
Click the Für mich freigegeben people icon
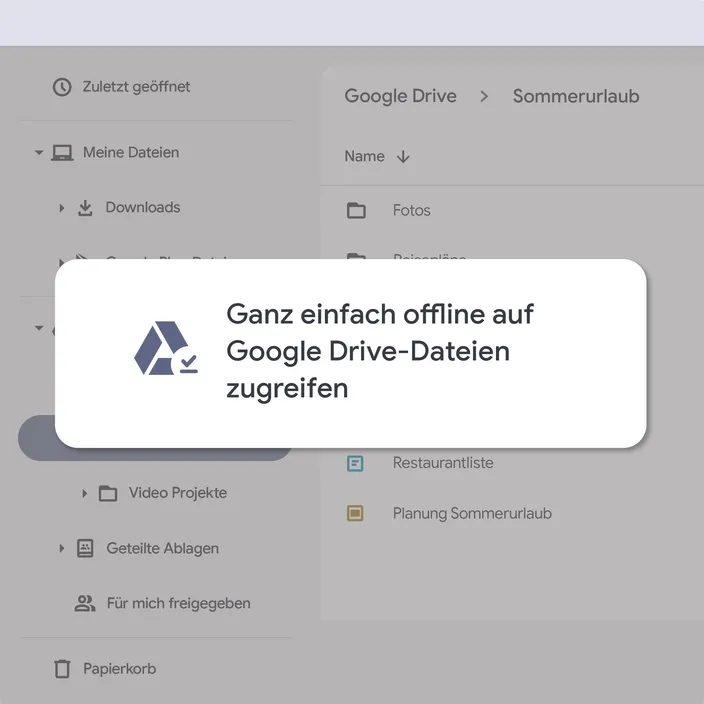click(x=85, y=603)
